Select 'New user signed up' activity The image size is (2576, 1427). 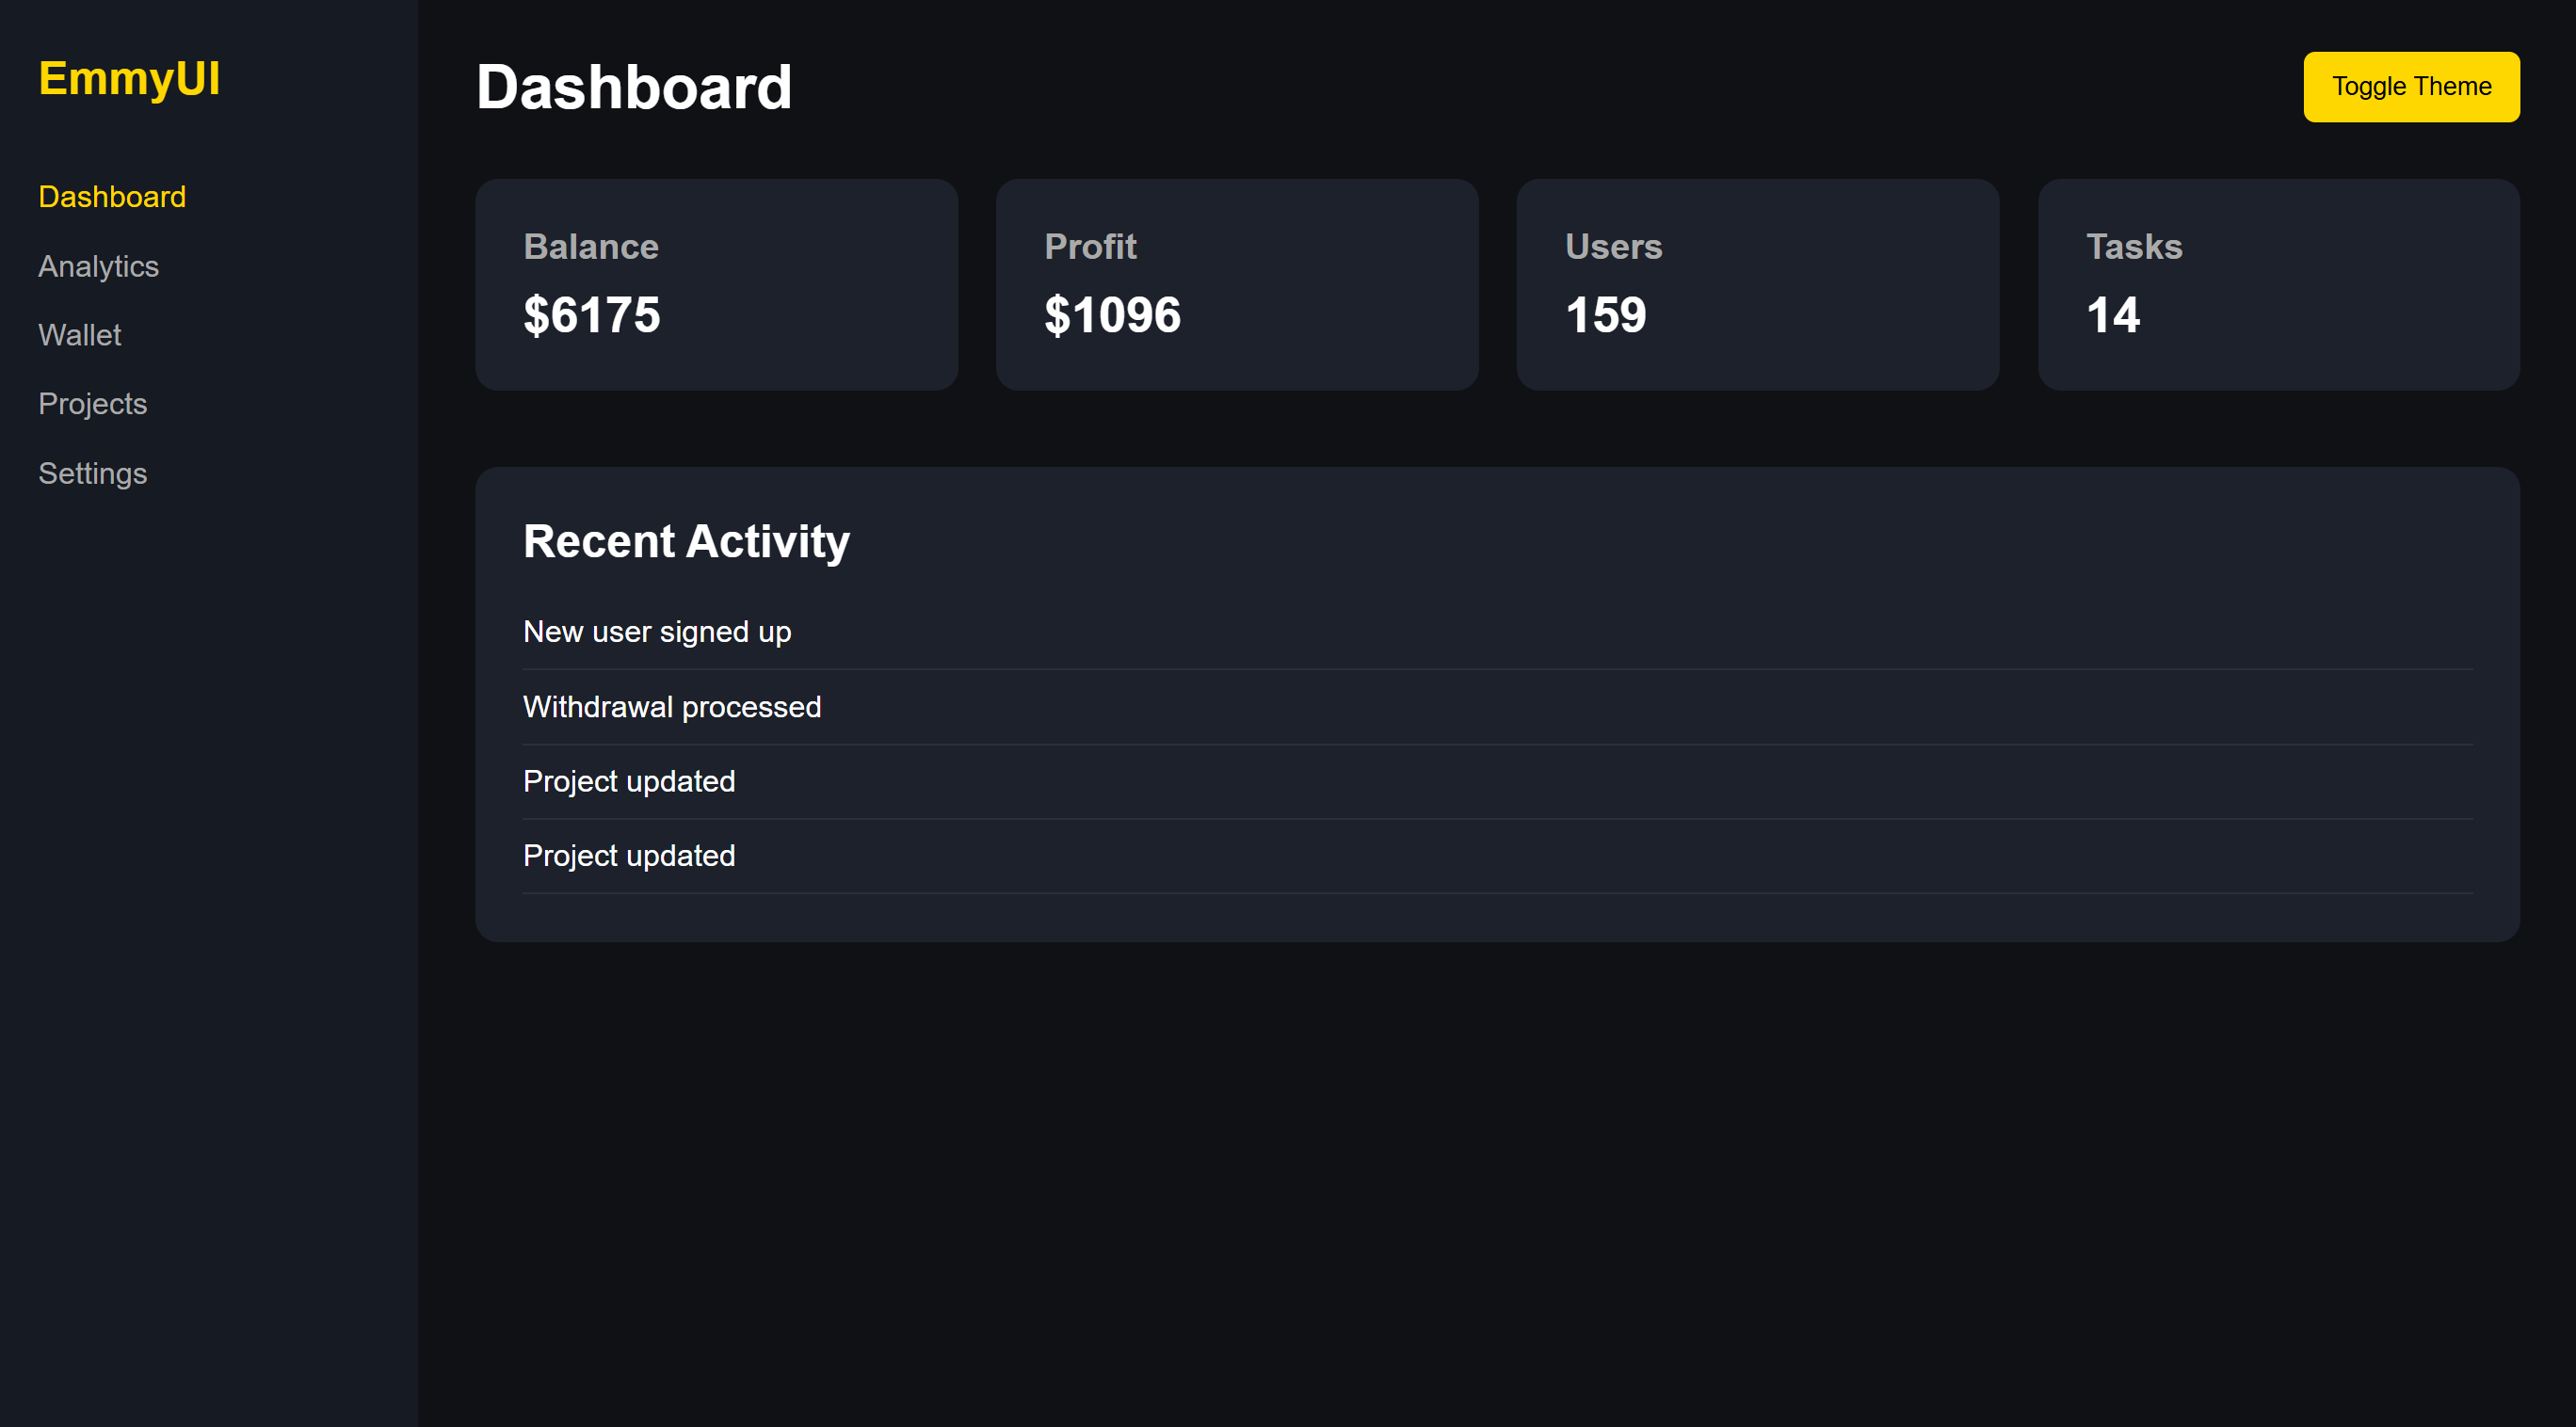tap(657, 632)
